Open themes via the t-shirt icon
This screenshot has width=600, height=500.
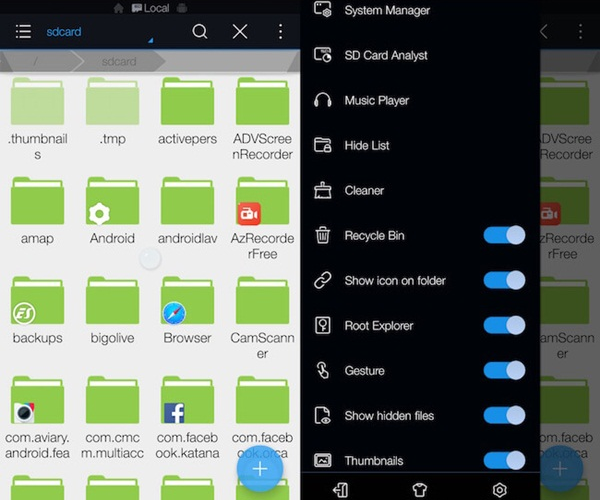coord(420,490)
